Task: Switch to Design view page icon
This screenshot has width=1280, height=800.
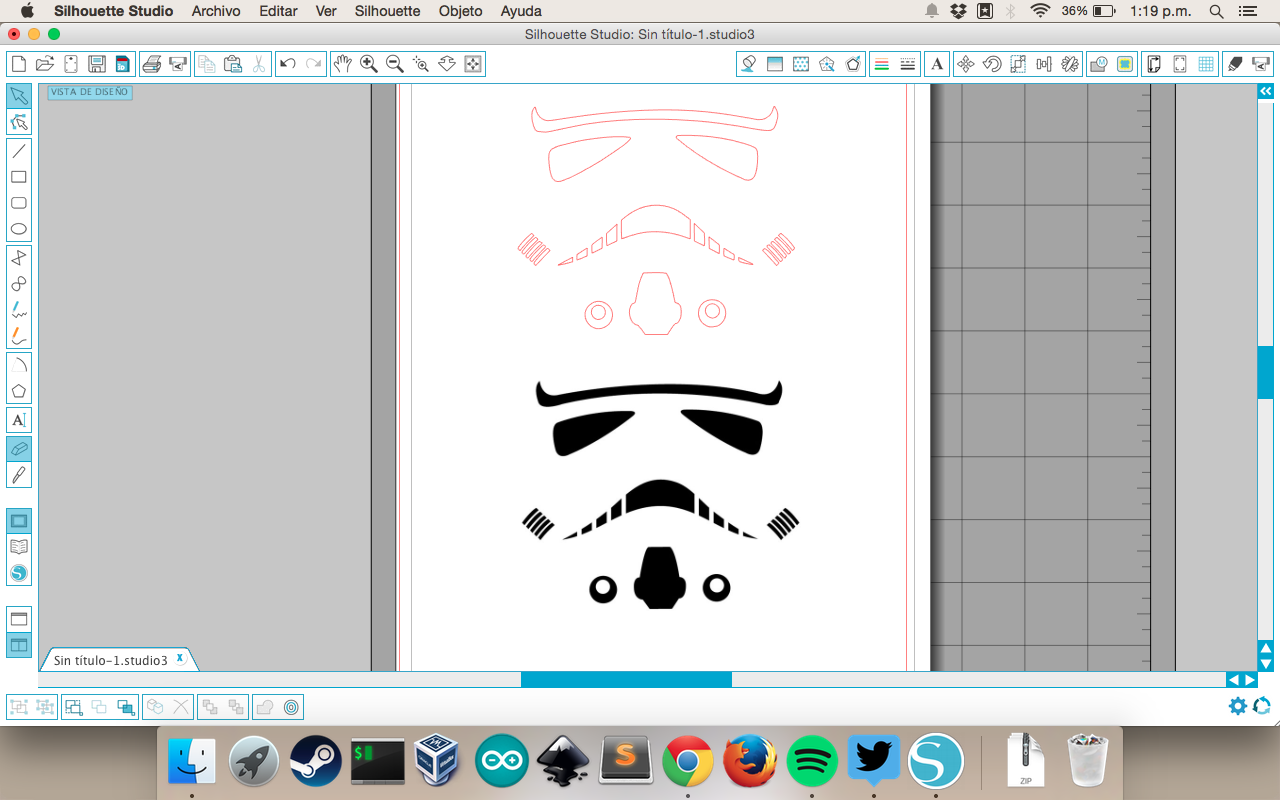Action: pos(19,520)
